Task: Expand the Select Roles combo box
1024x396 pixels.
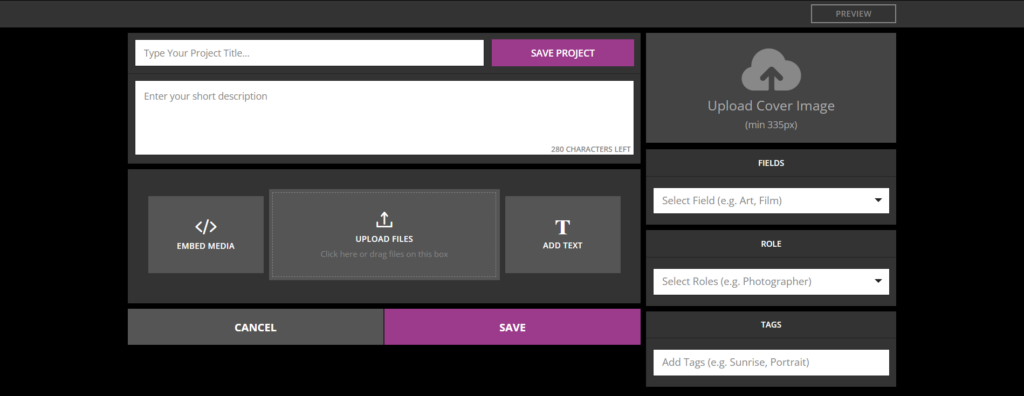Action: (x=771, y=282)
